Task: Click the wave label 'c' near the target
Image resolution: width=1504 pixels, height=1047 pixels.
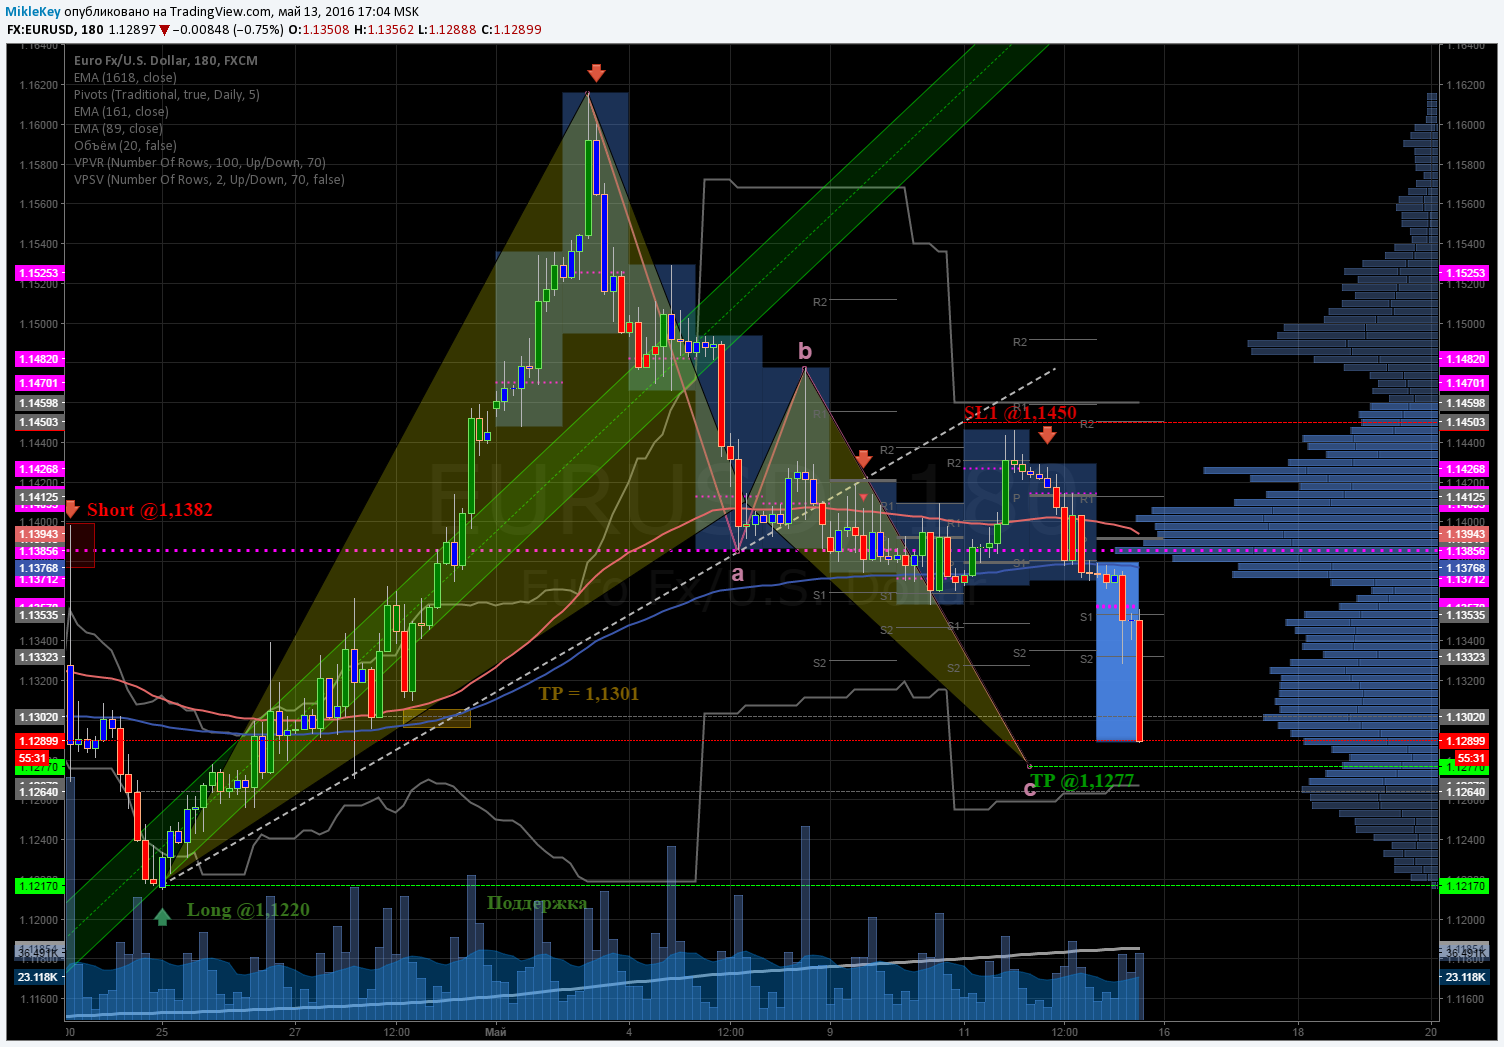Action: [x=1030, y=789]
